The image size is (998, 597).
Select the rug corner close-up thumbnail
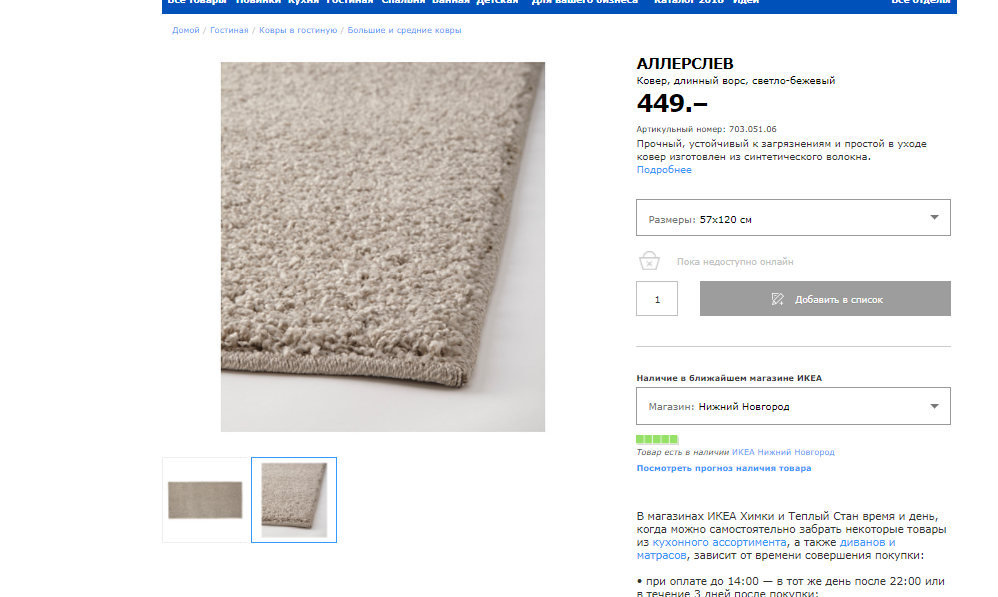coord(294,500)
